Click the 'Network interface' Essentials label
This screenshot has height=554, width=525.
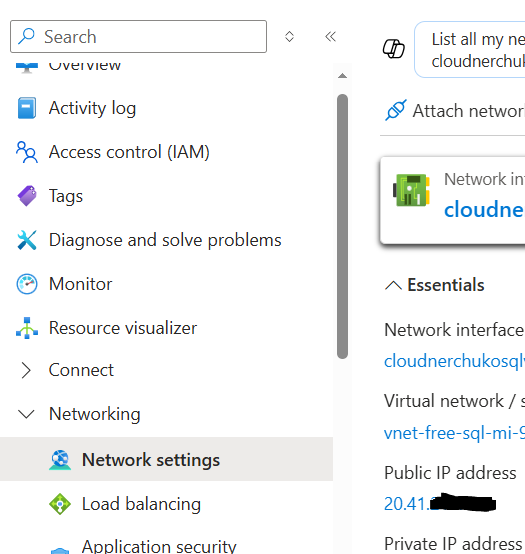pos(454,330)
